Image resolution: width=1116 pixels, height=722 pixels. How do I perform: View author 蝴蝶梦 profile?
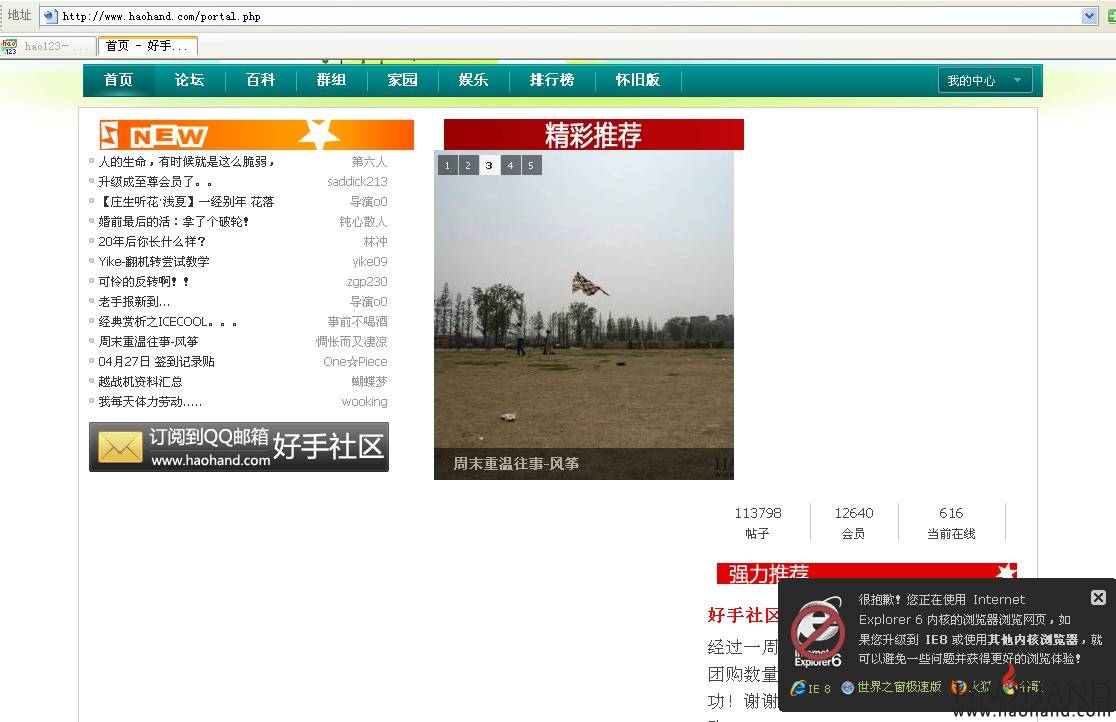369,381
